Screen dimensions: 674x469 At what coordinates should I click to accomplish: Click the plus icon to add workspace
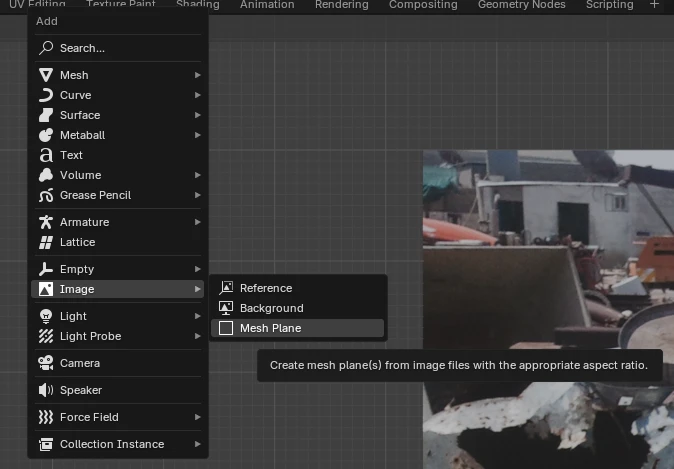(655, 5)
